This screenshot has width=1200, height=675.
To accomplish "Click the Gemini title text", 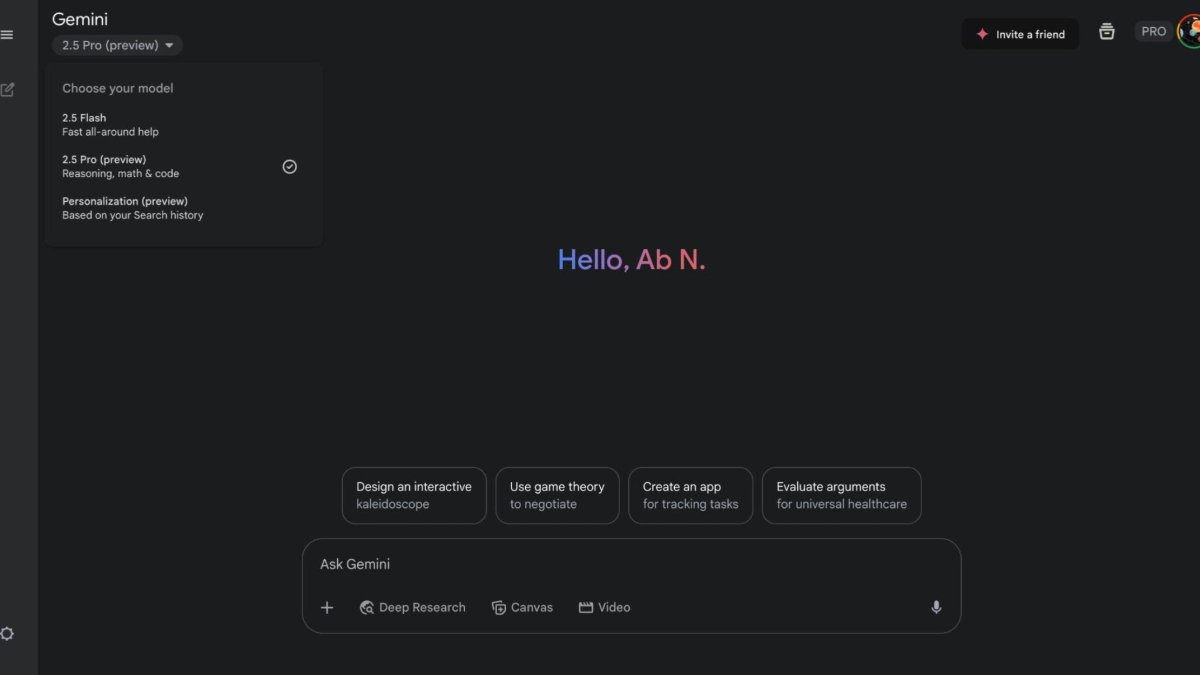I will (80, 19).
